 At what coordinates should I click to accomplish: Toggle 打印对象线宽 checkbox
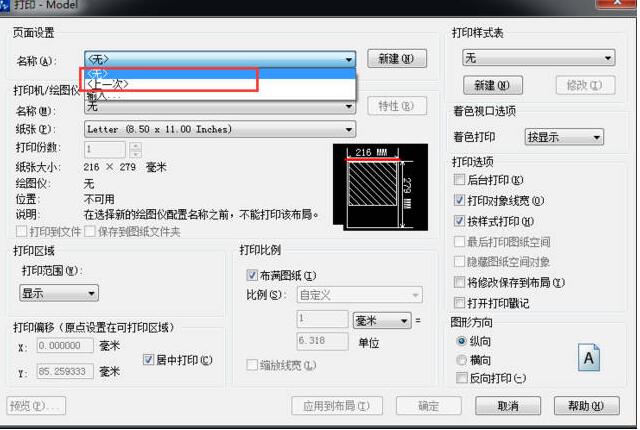click(460, 200)
